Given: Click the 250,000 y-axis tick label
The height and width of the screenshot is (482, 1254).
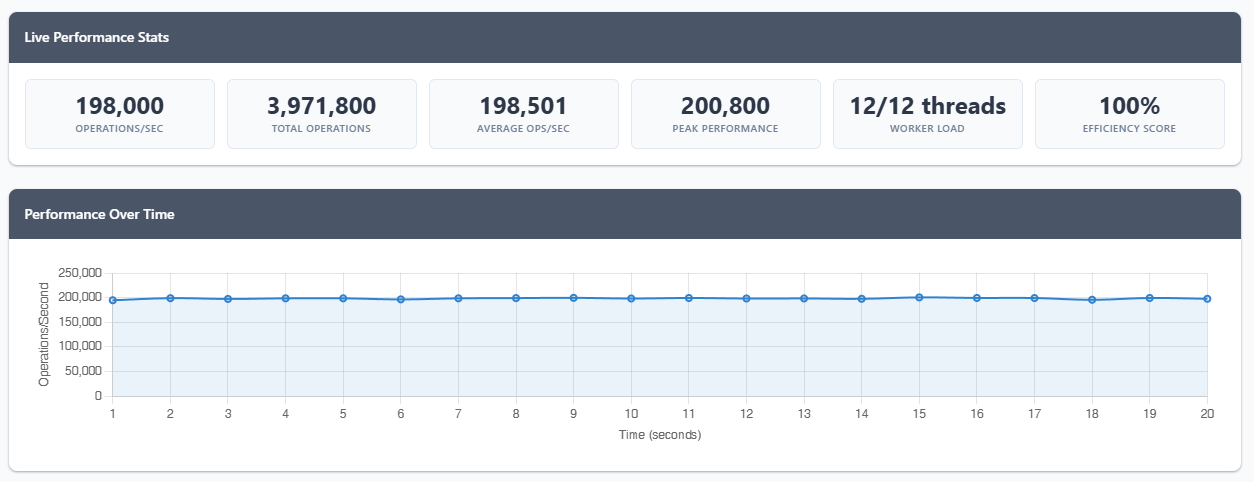Looking at the screenshot, I should pos(81,273).
